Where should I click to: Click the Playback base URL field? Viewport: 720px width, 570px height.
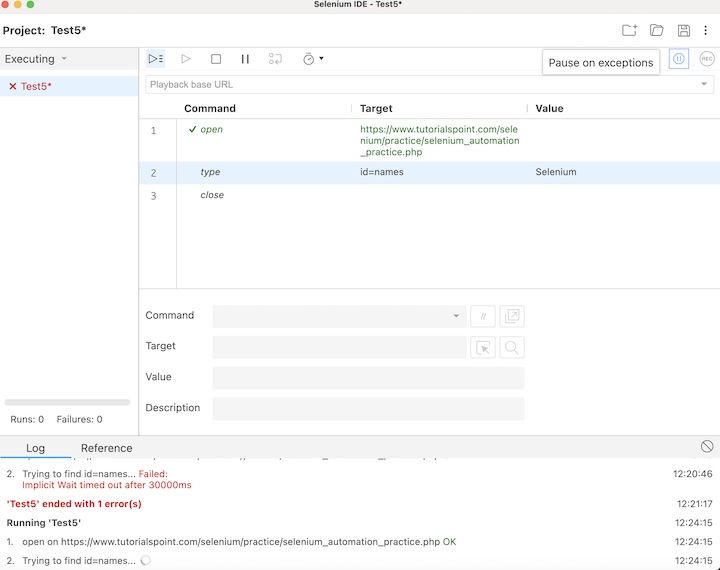(x=420, y=85)
